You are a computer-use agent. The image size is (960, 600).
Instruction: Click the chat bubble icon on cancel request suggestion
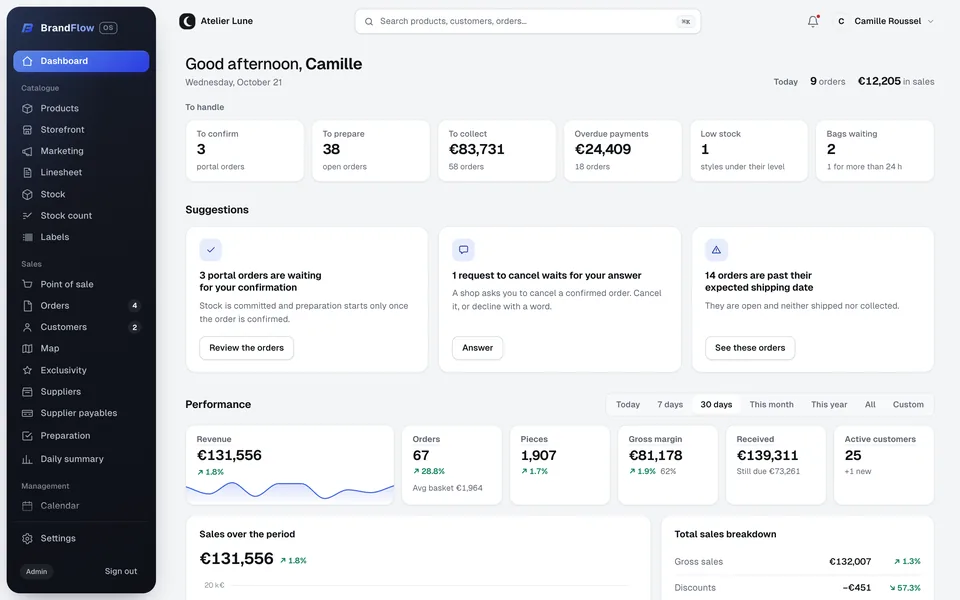click(463, 250)
